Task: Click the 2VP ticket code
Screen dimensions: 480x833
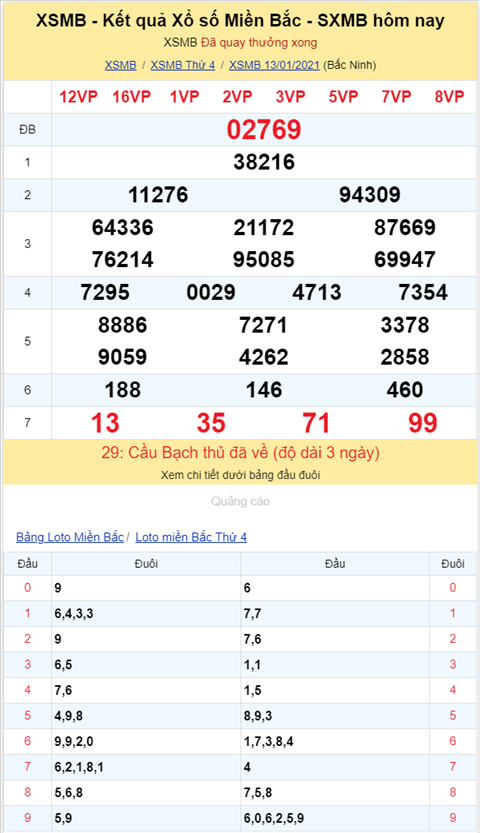Action: (x=237, y=97)
